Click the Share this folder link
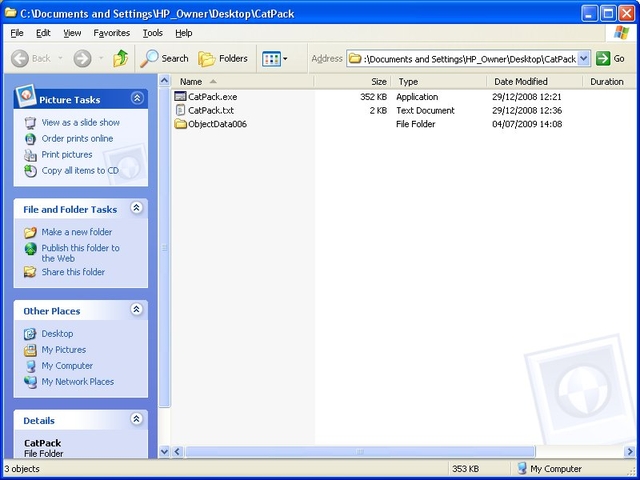The height and width of the screenshot is (480, 640). coord(73,272)
